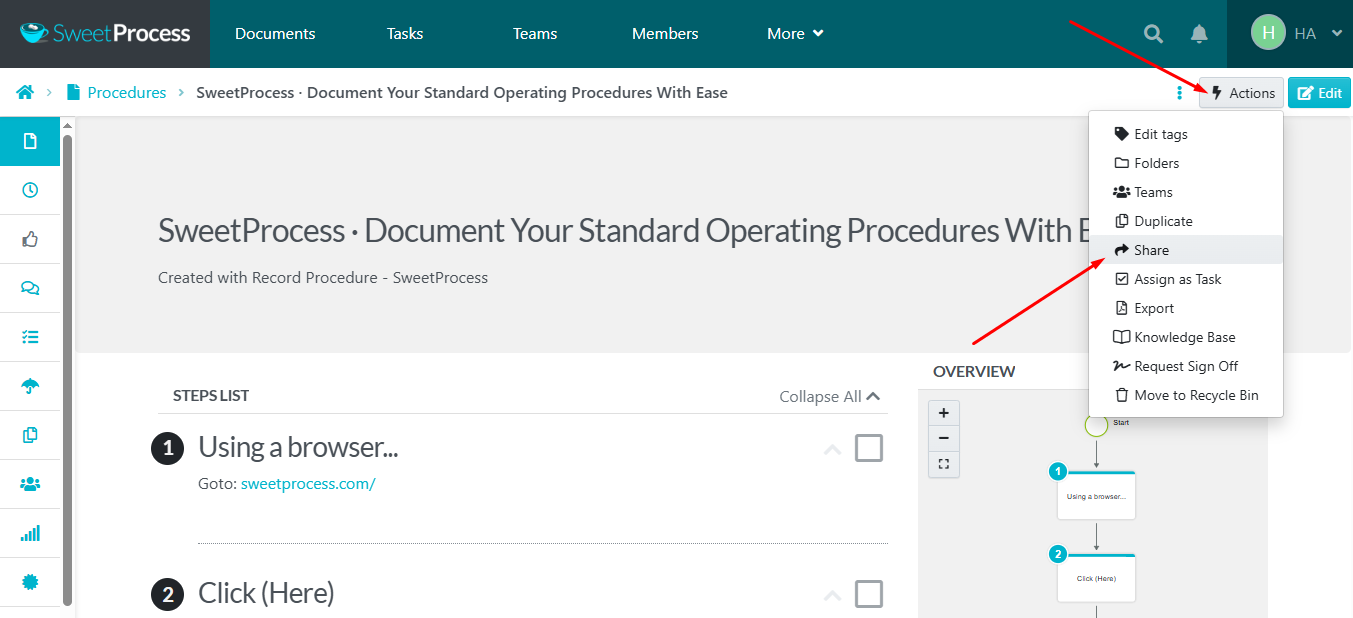Select node 2 in overview diagram

click(x=1096, y=578)
